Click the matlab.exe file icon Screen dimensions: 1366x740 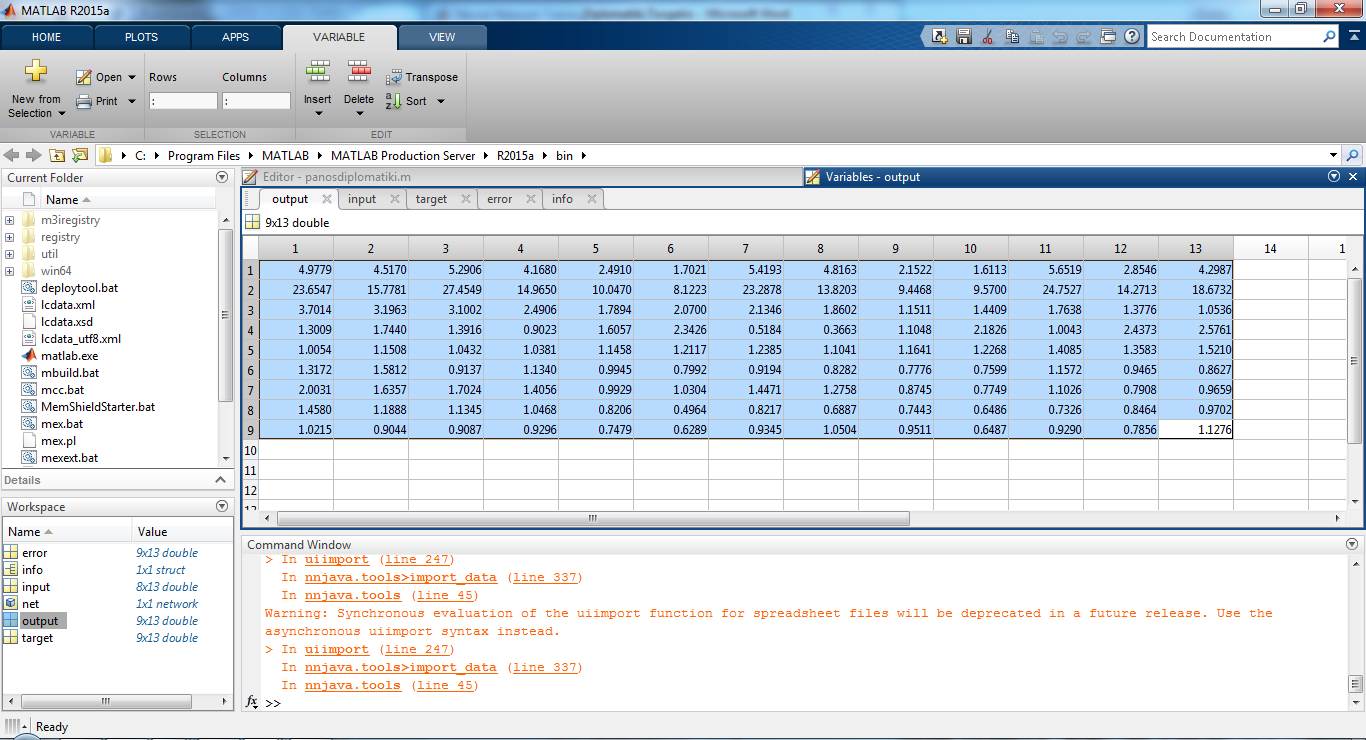[x=29, y=355]
